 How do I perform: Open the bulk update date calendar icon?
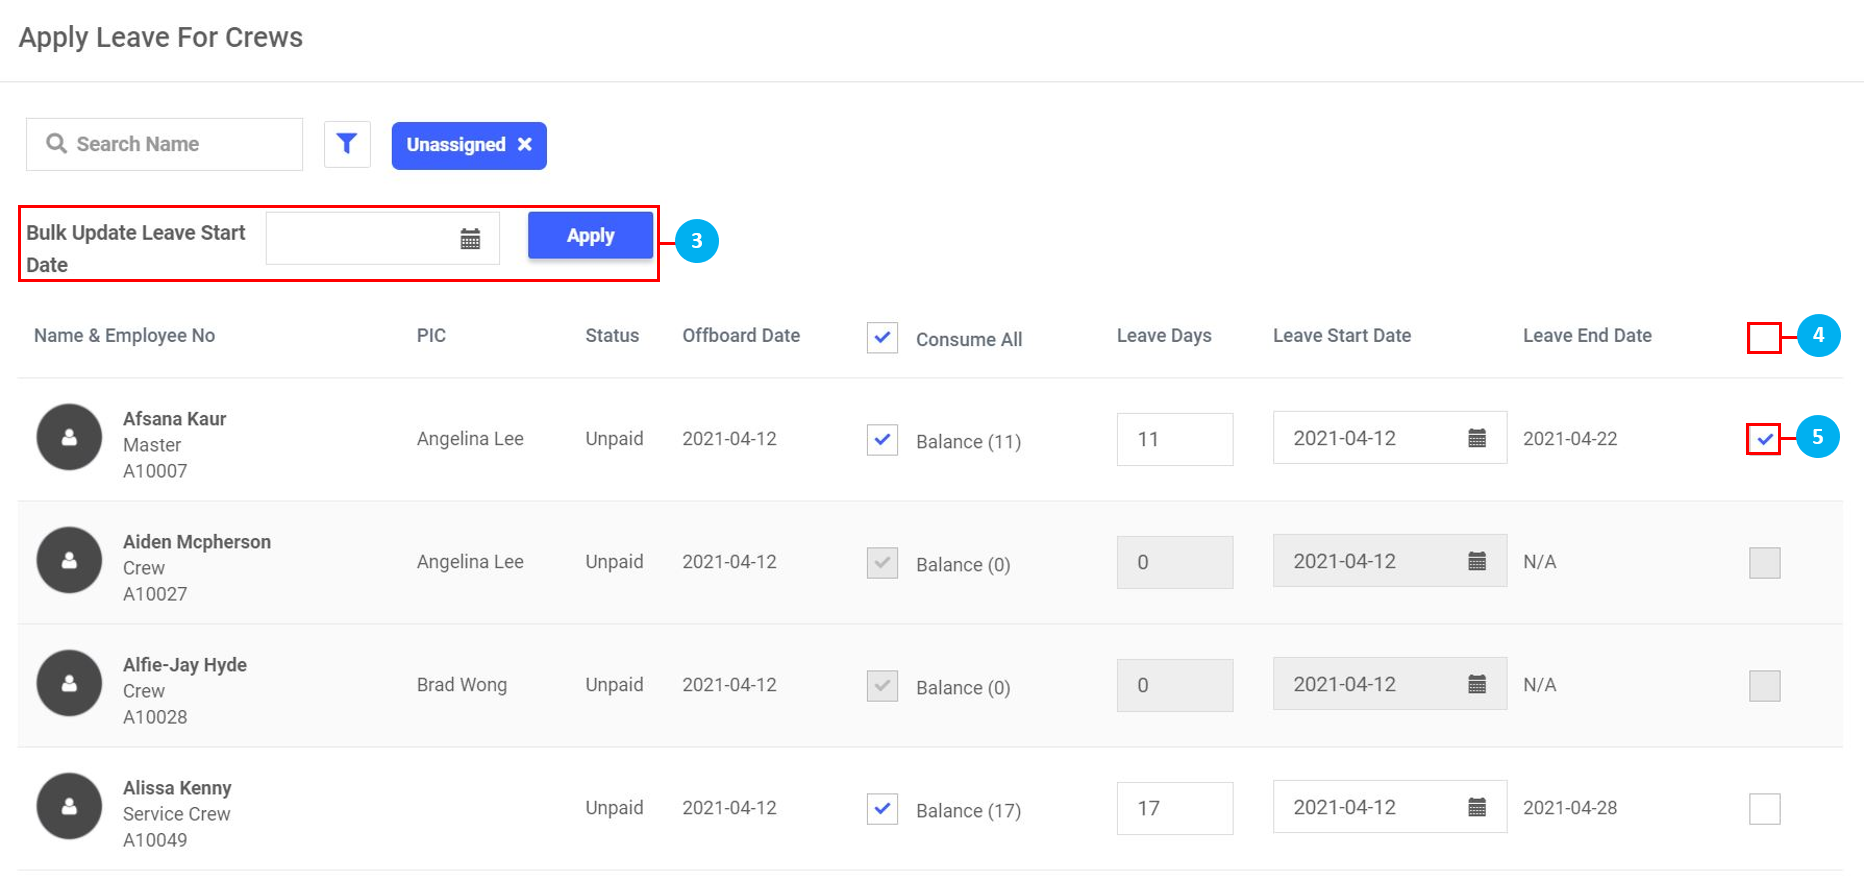pyautogui.click(x=470, y=238)
